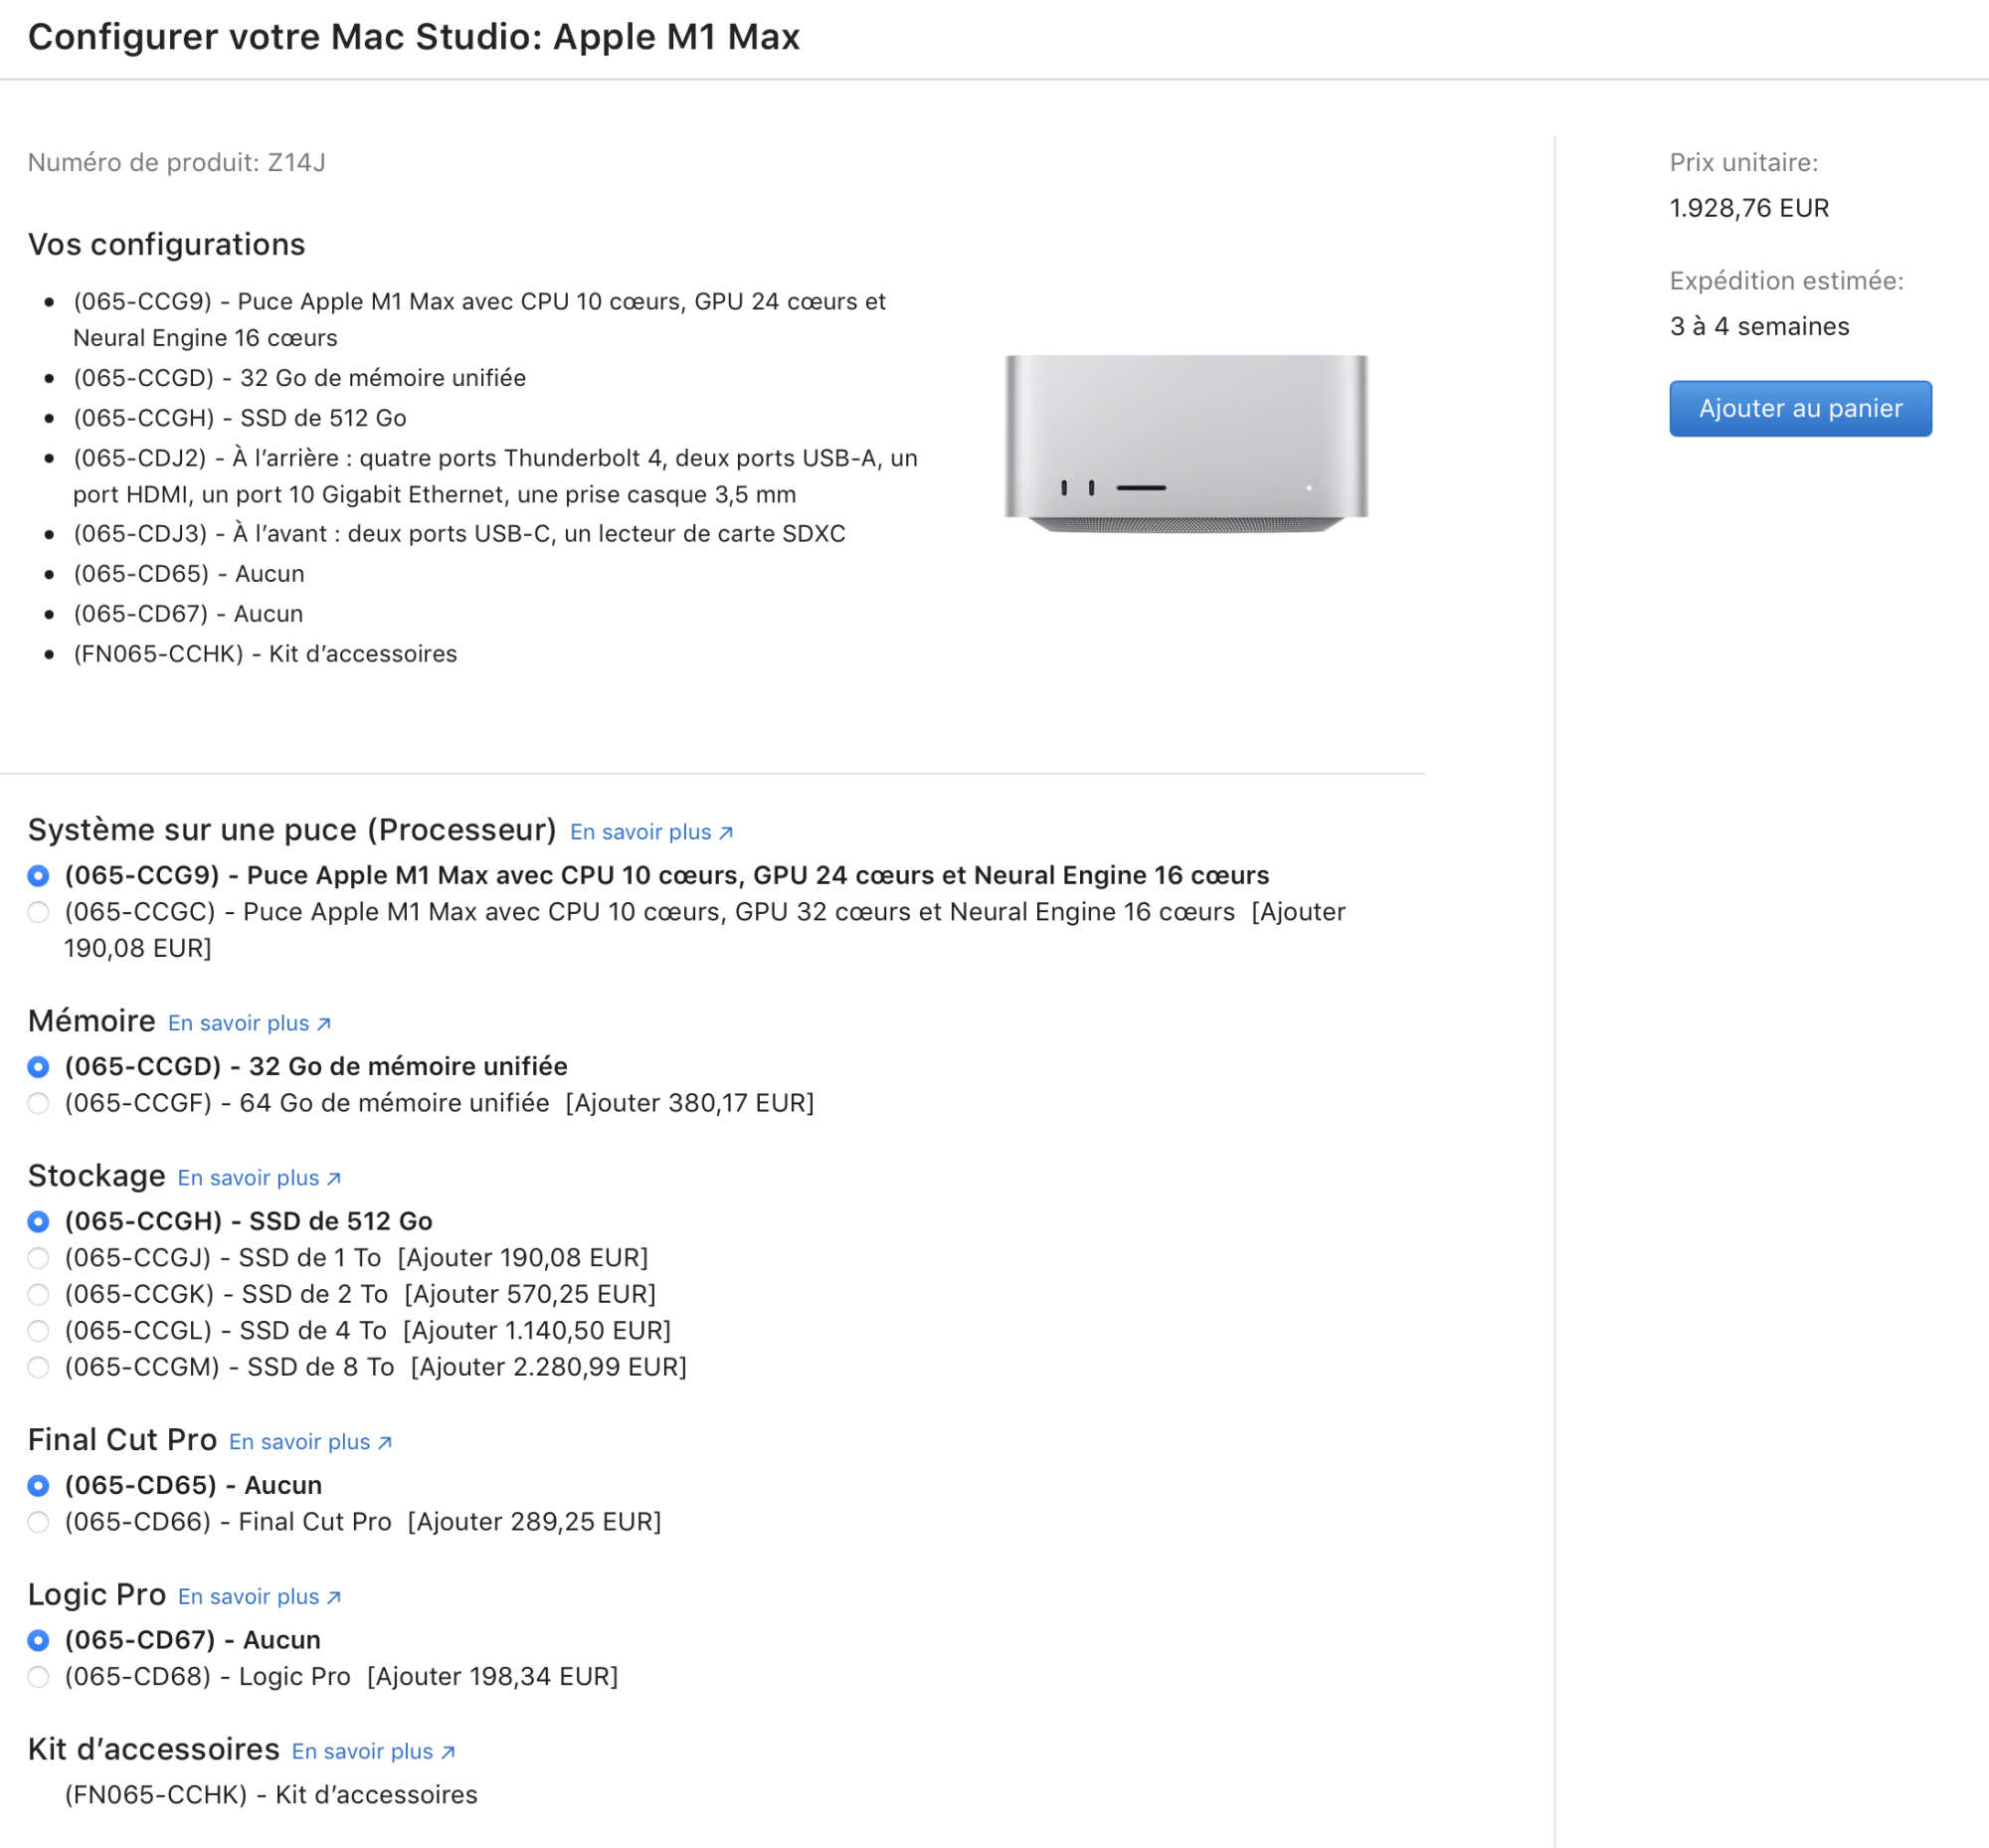Add Logic Pro to configuration
1989x1848 pixels.
(x=38, y=1677)
